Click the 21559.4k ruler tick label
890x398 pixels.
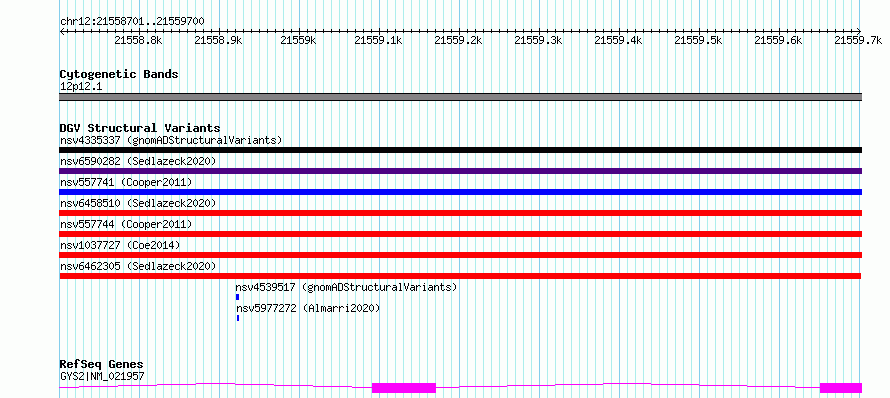coord(619,40)
